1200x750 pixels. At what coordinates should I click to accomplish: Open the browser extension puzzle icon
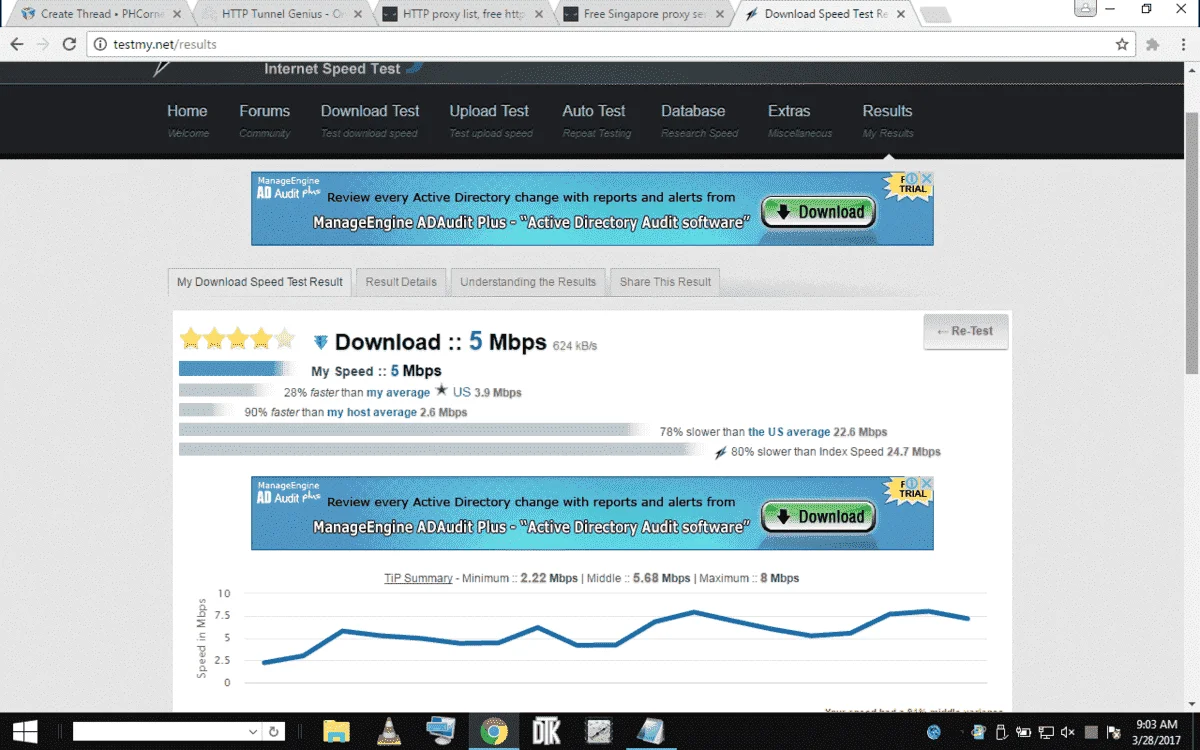point(1152,44)
